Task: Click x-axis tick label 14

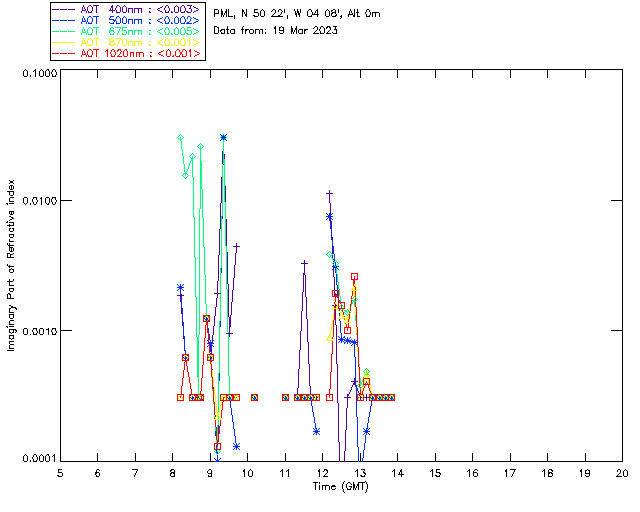Action: point(398,473)
